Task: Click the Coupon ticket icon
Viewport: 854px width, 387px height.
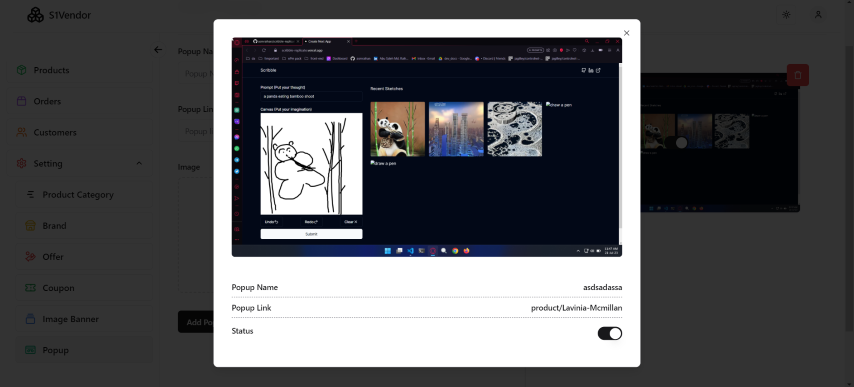Action: 30,287
